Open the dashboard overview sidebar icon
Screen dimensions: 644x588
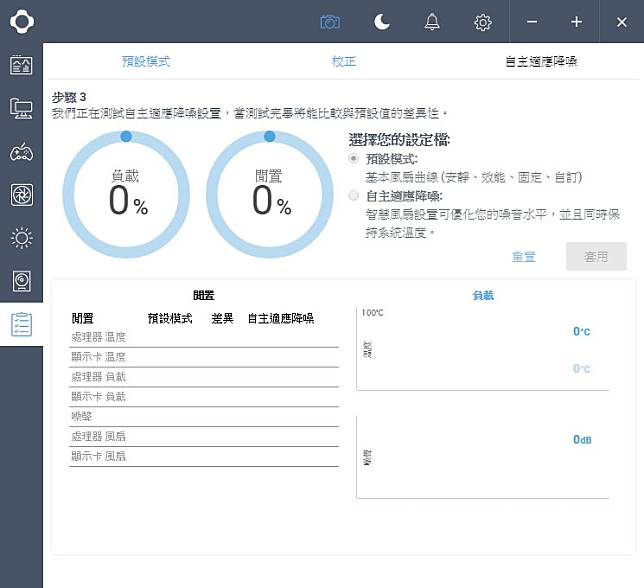tap(21, 66)
